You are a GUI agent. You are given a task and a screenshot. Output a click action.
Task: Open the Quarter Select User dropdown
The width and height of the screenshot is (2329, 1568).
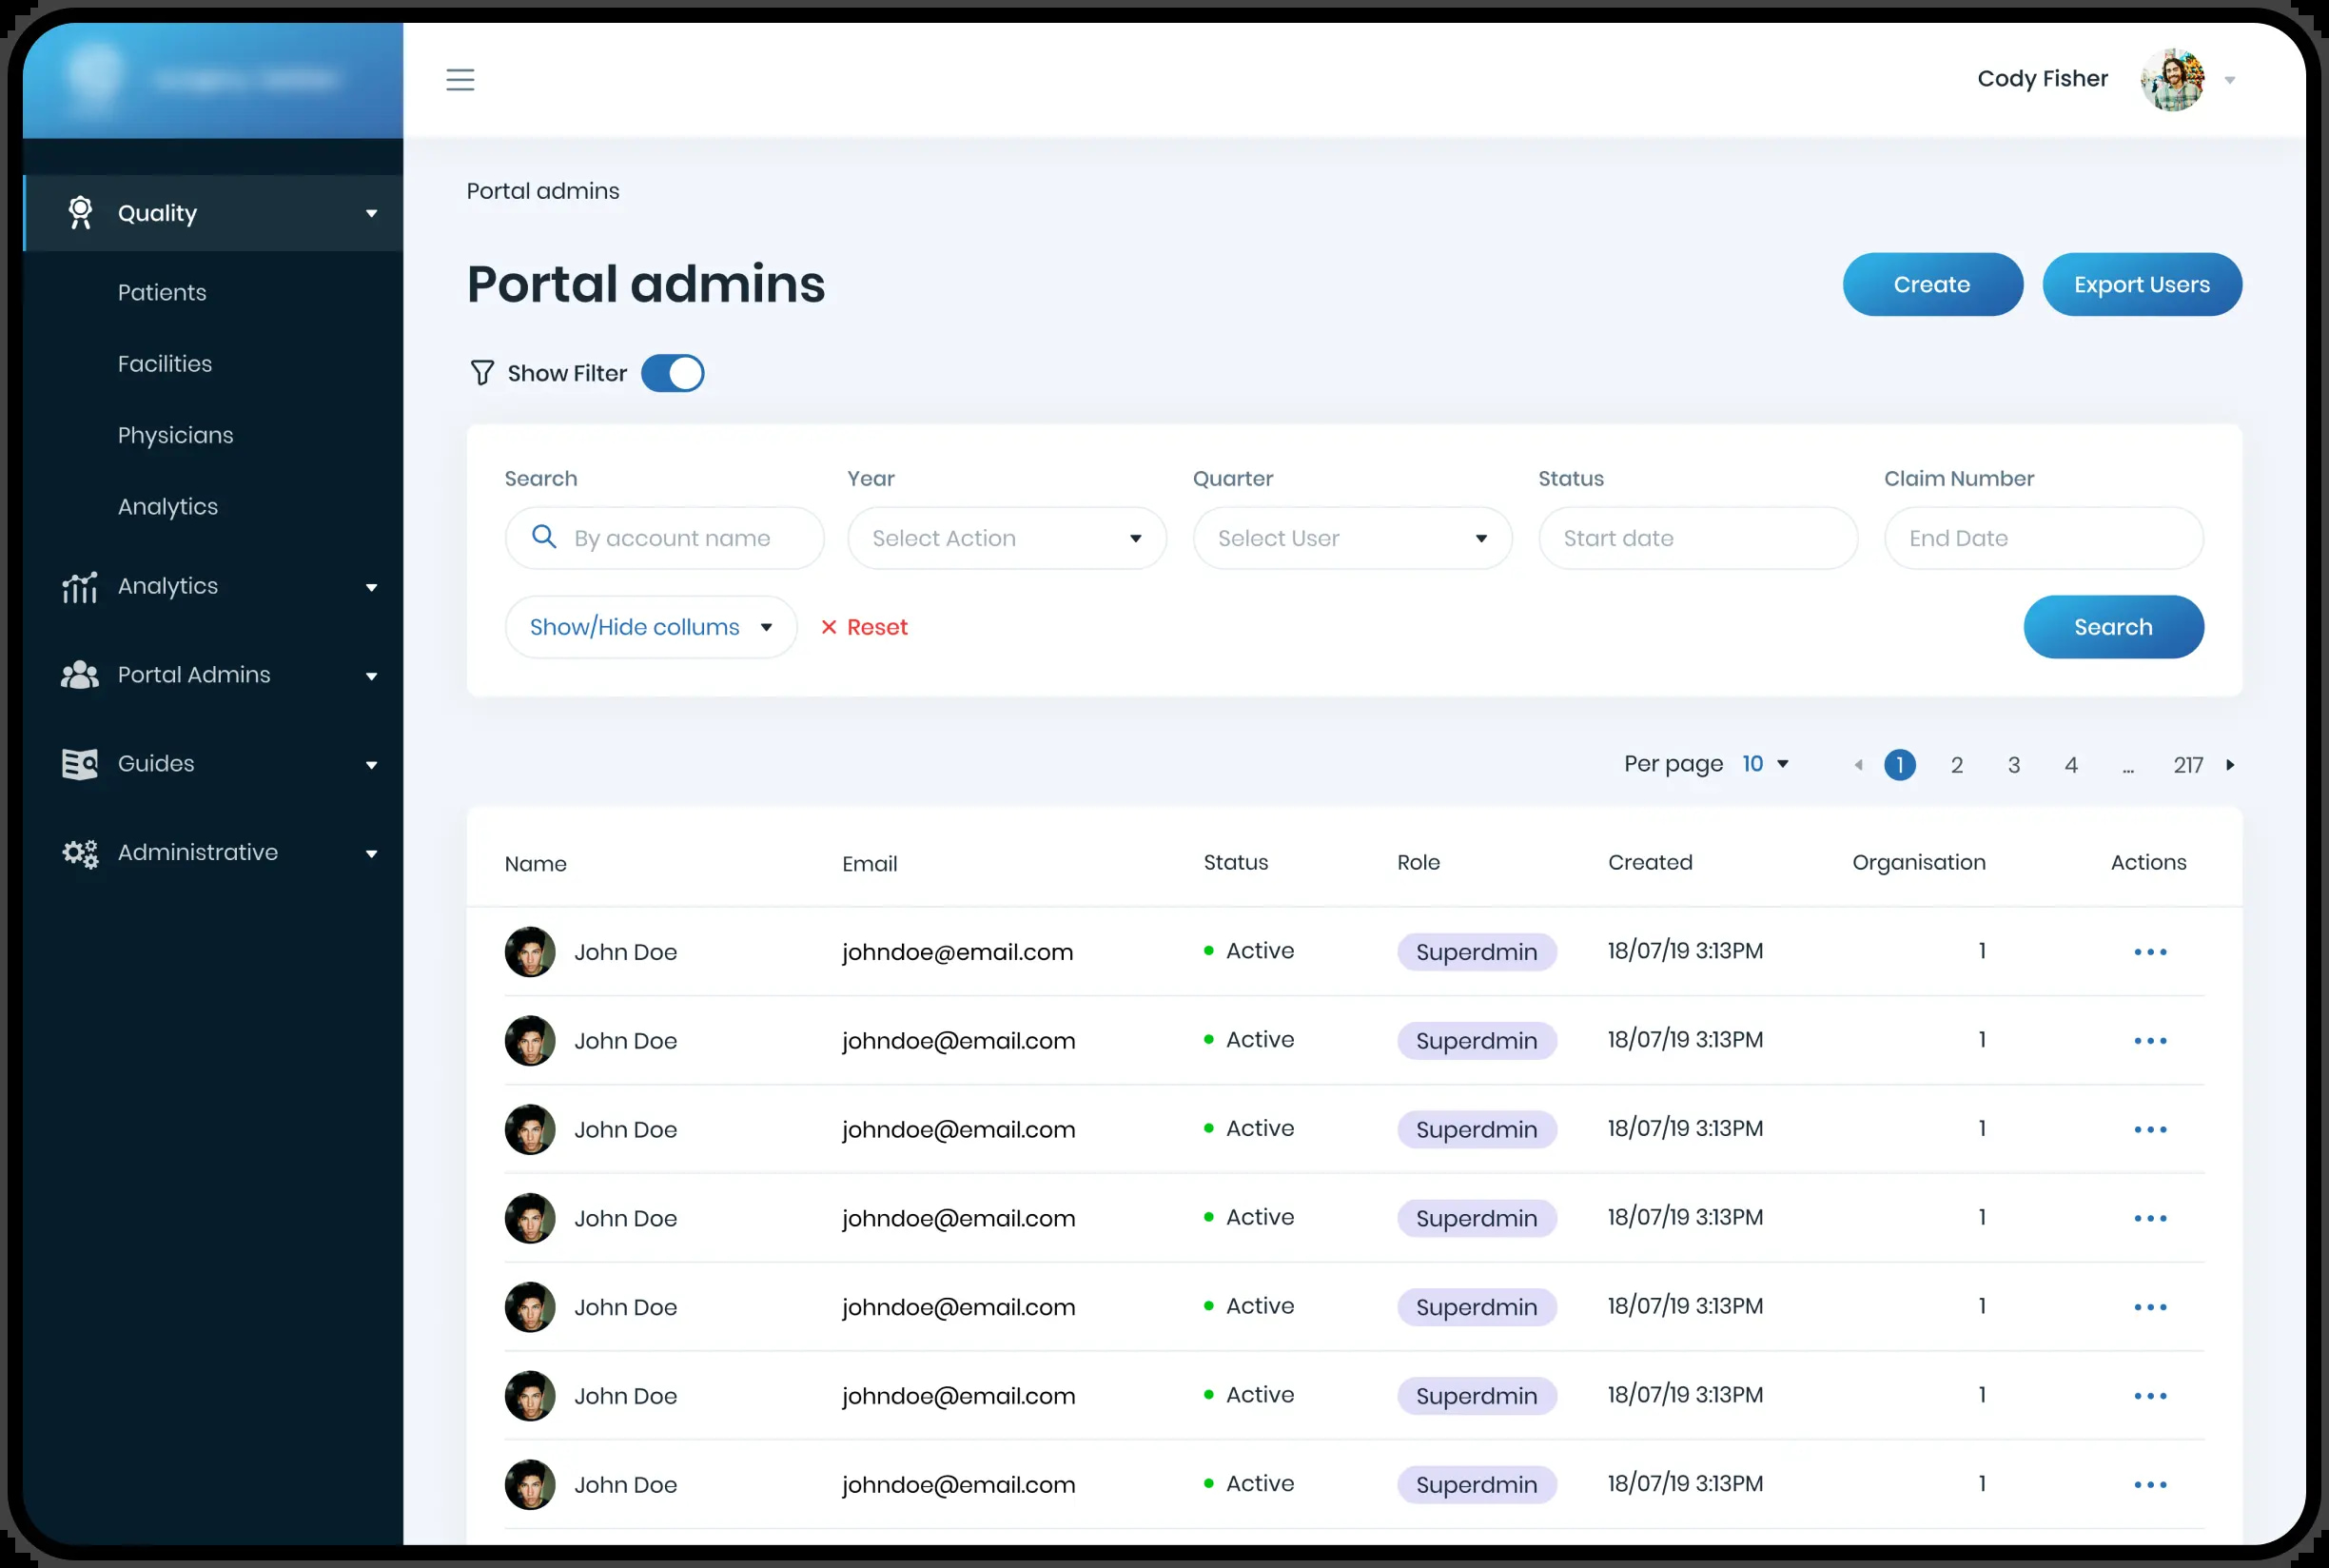pyautogui.click(x=1352, y=538)
